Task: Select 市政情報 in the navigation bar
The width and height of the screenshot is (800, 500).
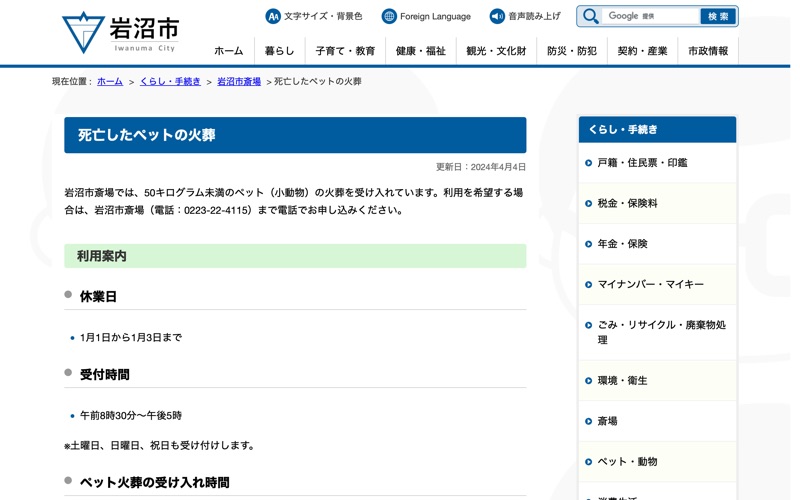Action: coord(708,51)
